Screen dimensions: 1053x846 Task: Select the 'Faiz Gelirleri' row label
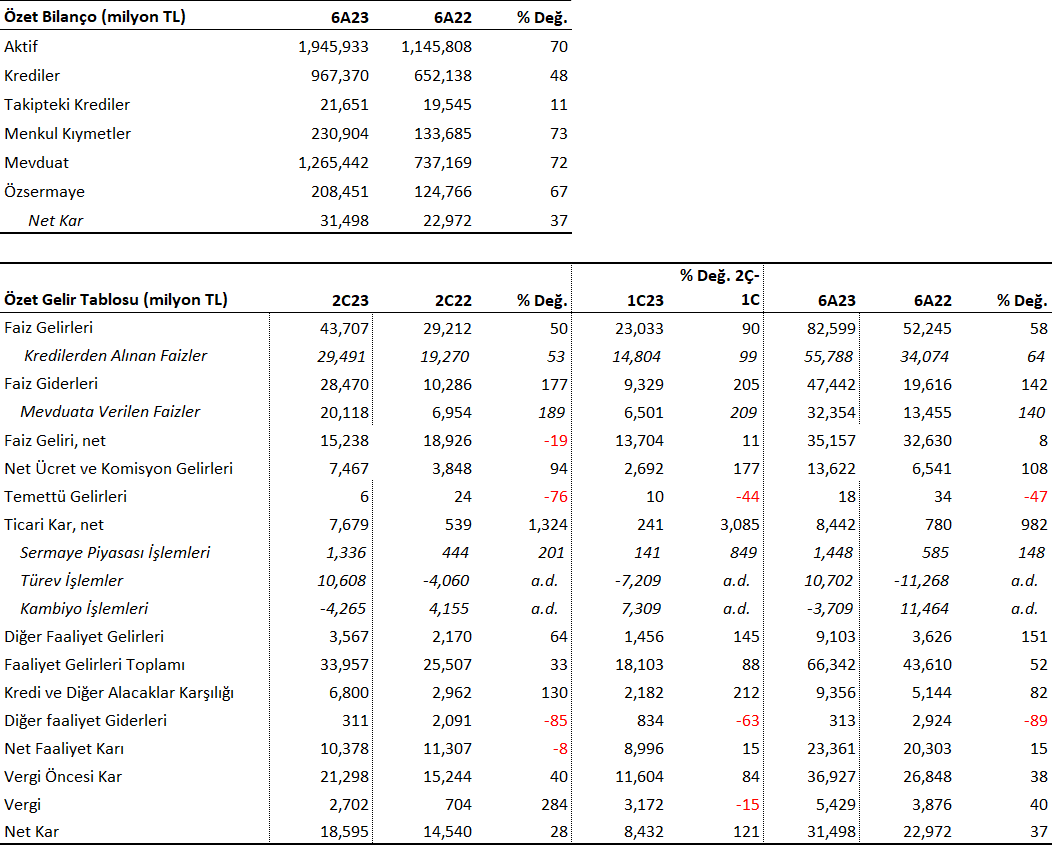pyautogui.click(x=48, y=328)
